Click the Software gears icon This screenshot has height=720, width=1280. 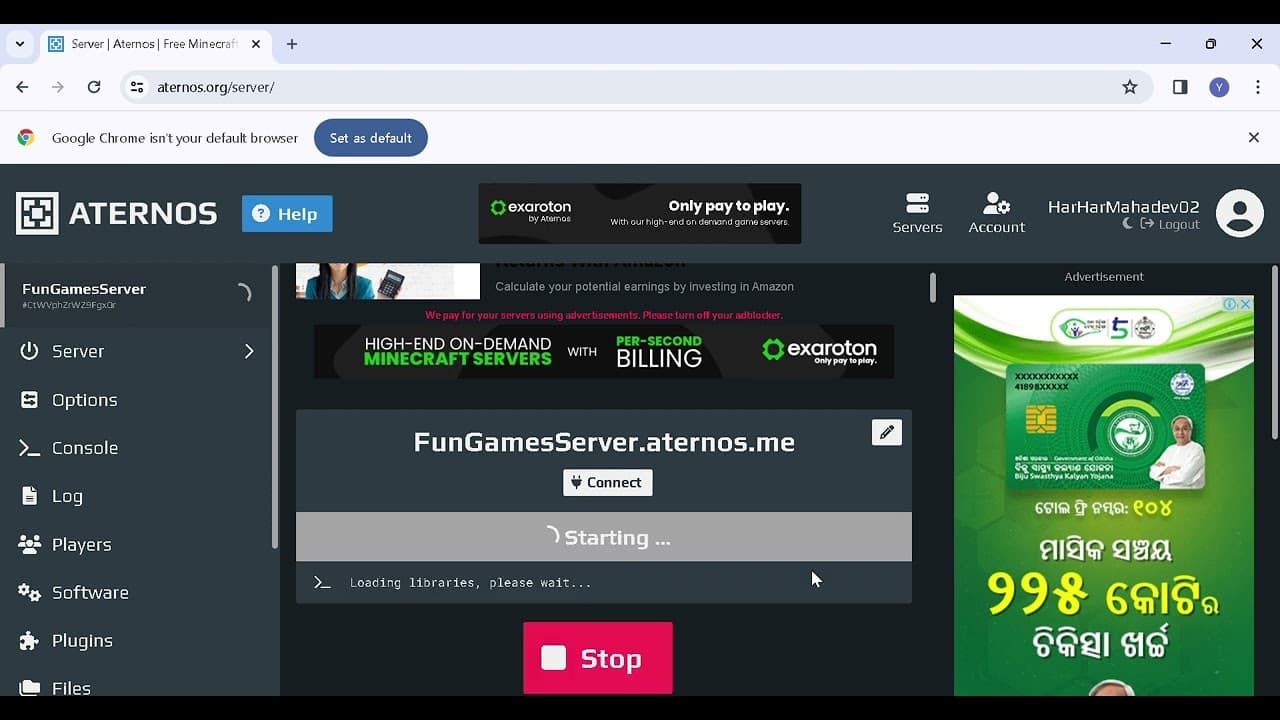[30, 593]
